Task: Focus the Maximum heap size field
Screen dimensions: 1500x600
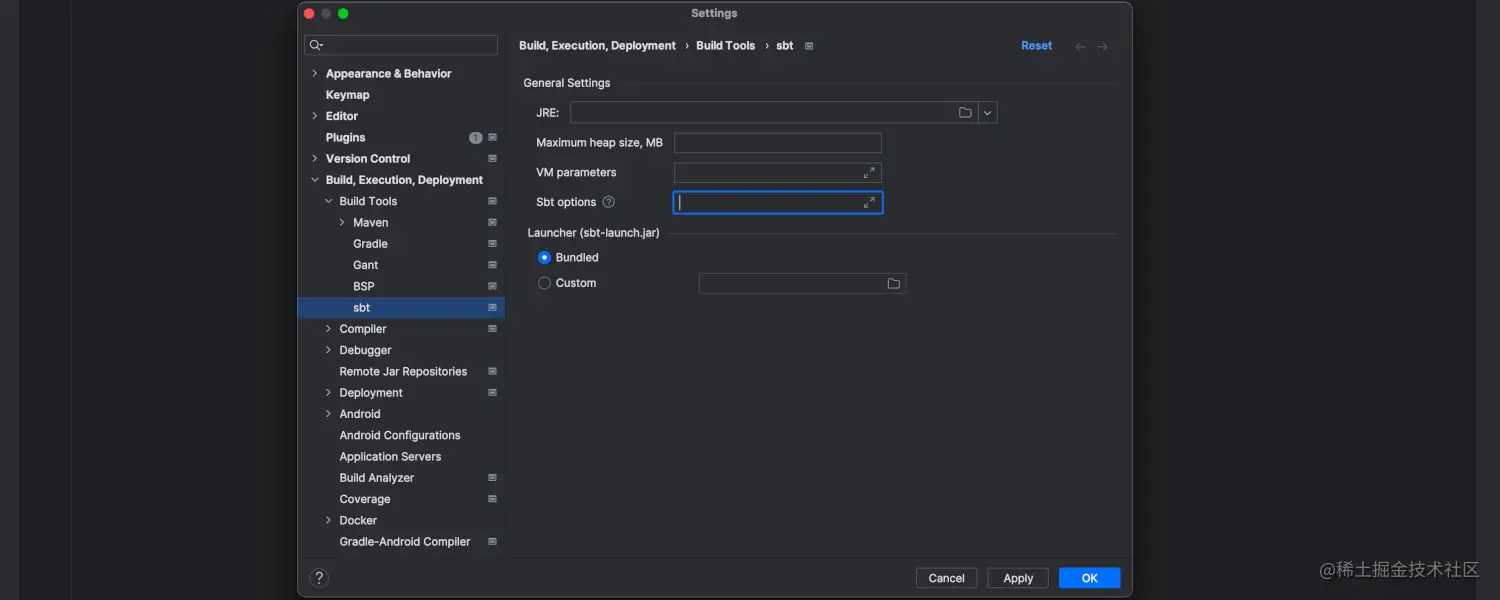Action: click(x=777, y=143)
